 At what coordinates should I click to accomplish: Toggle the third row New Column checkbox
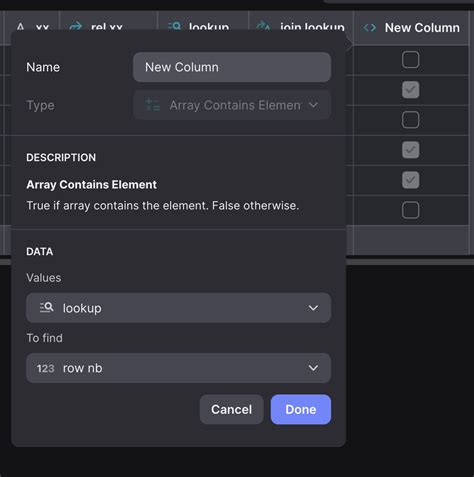click(x=410, y=120)
